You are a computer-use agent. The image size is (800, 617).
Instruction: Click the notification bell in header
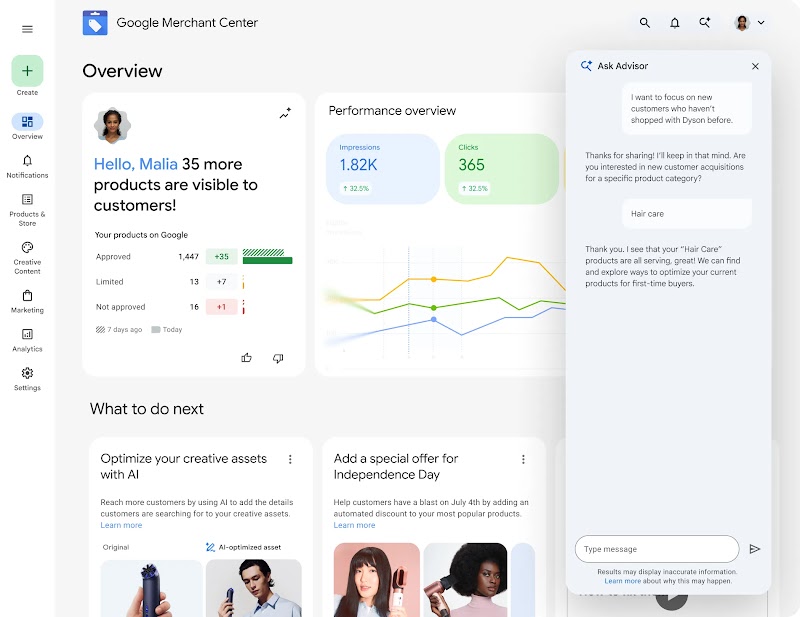(x=674, y=23)
